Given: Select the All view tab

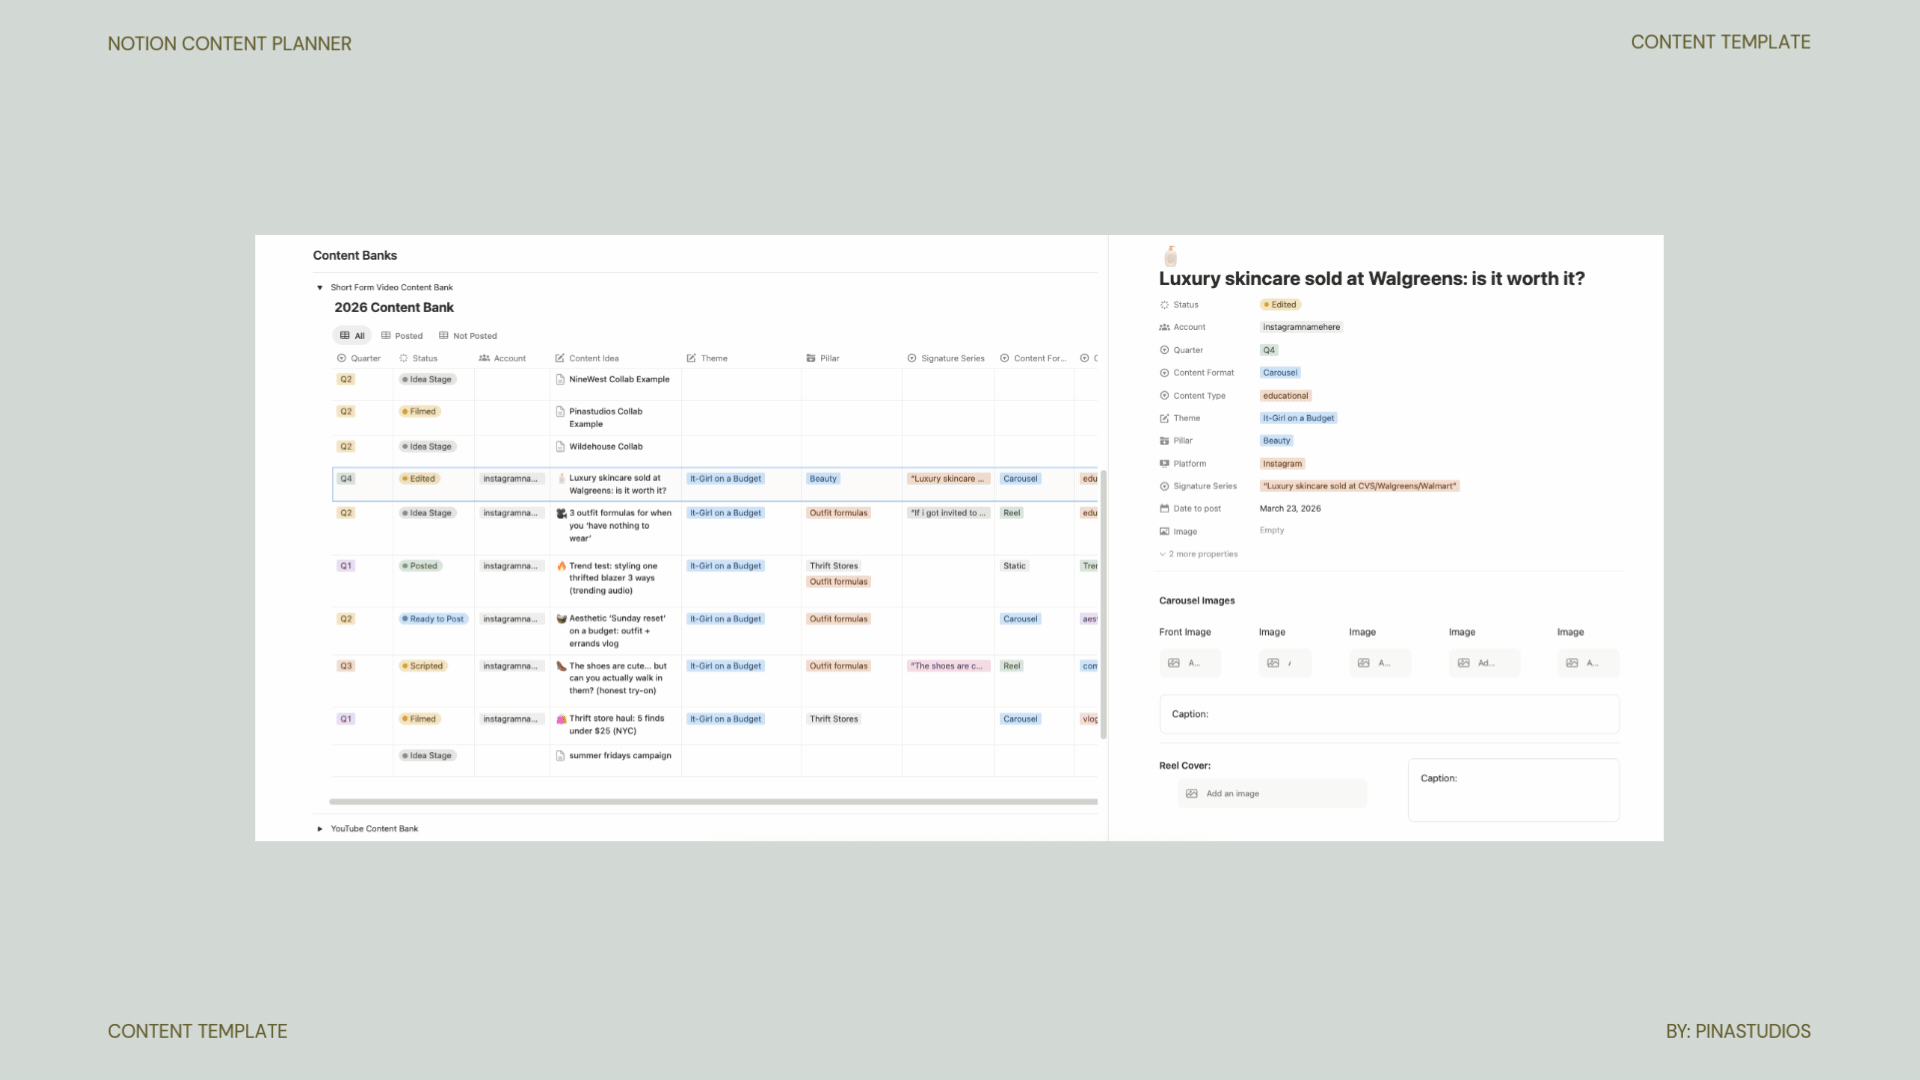Looking at the screenshot, I should [353, 336].
